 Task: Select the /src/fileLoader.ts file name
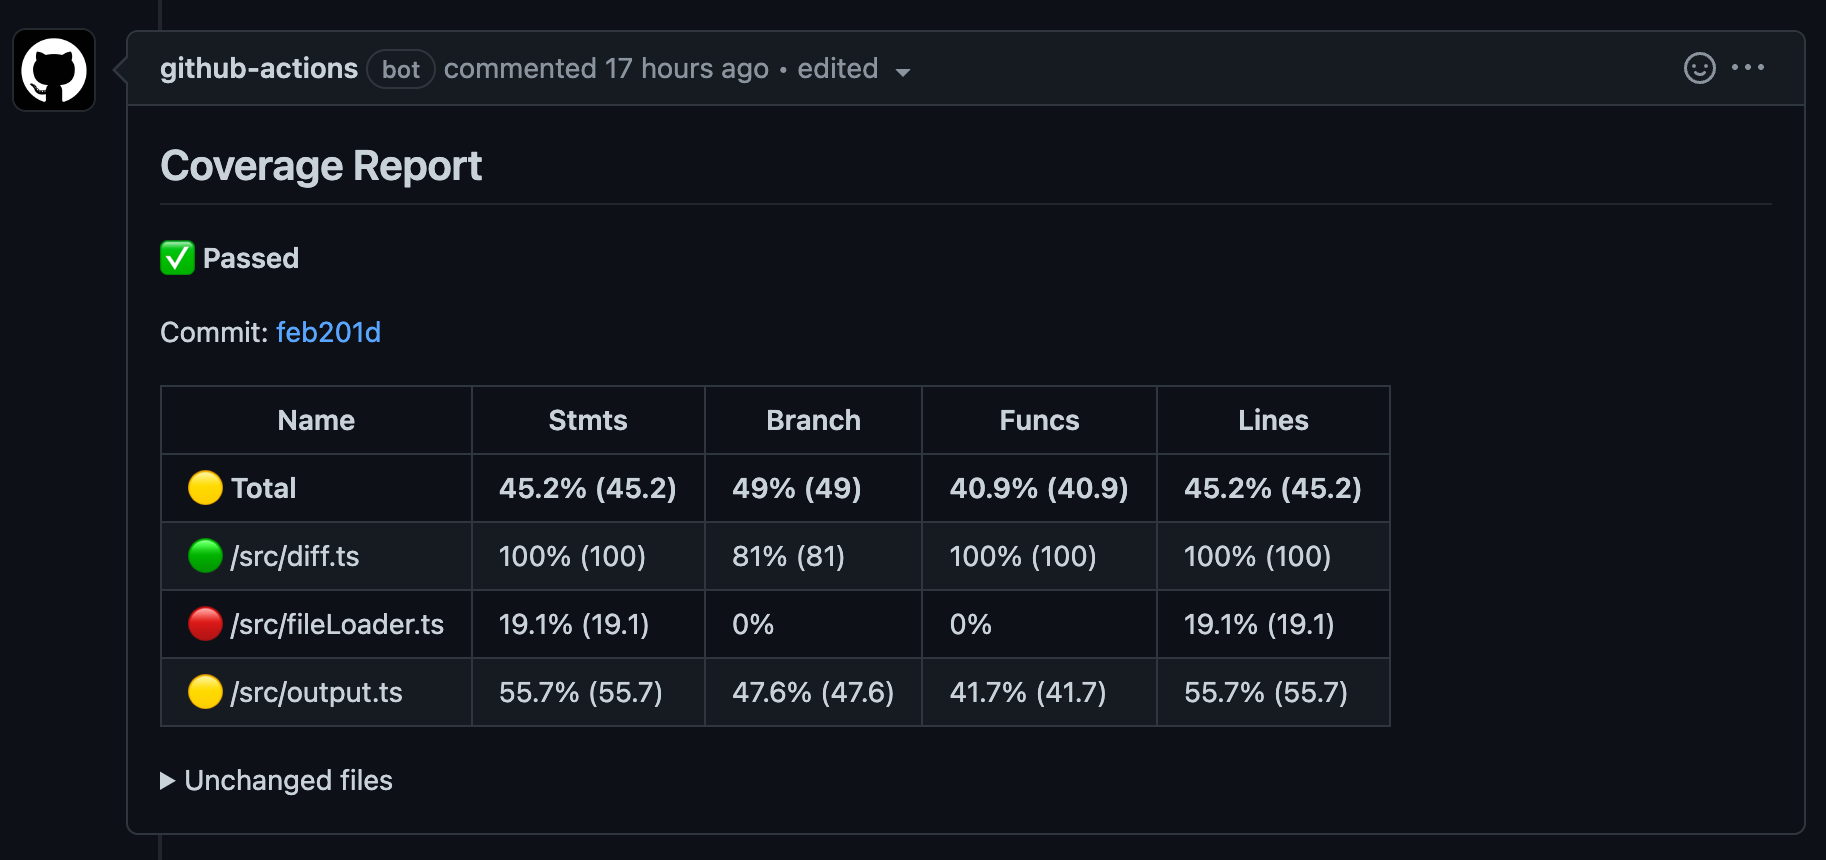tap(337, 624)
